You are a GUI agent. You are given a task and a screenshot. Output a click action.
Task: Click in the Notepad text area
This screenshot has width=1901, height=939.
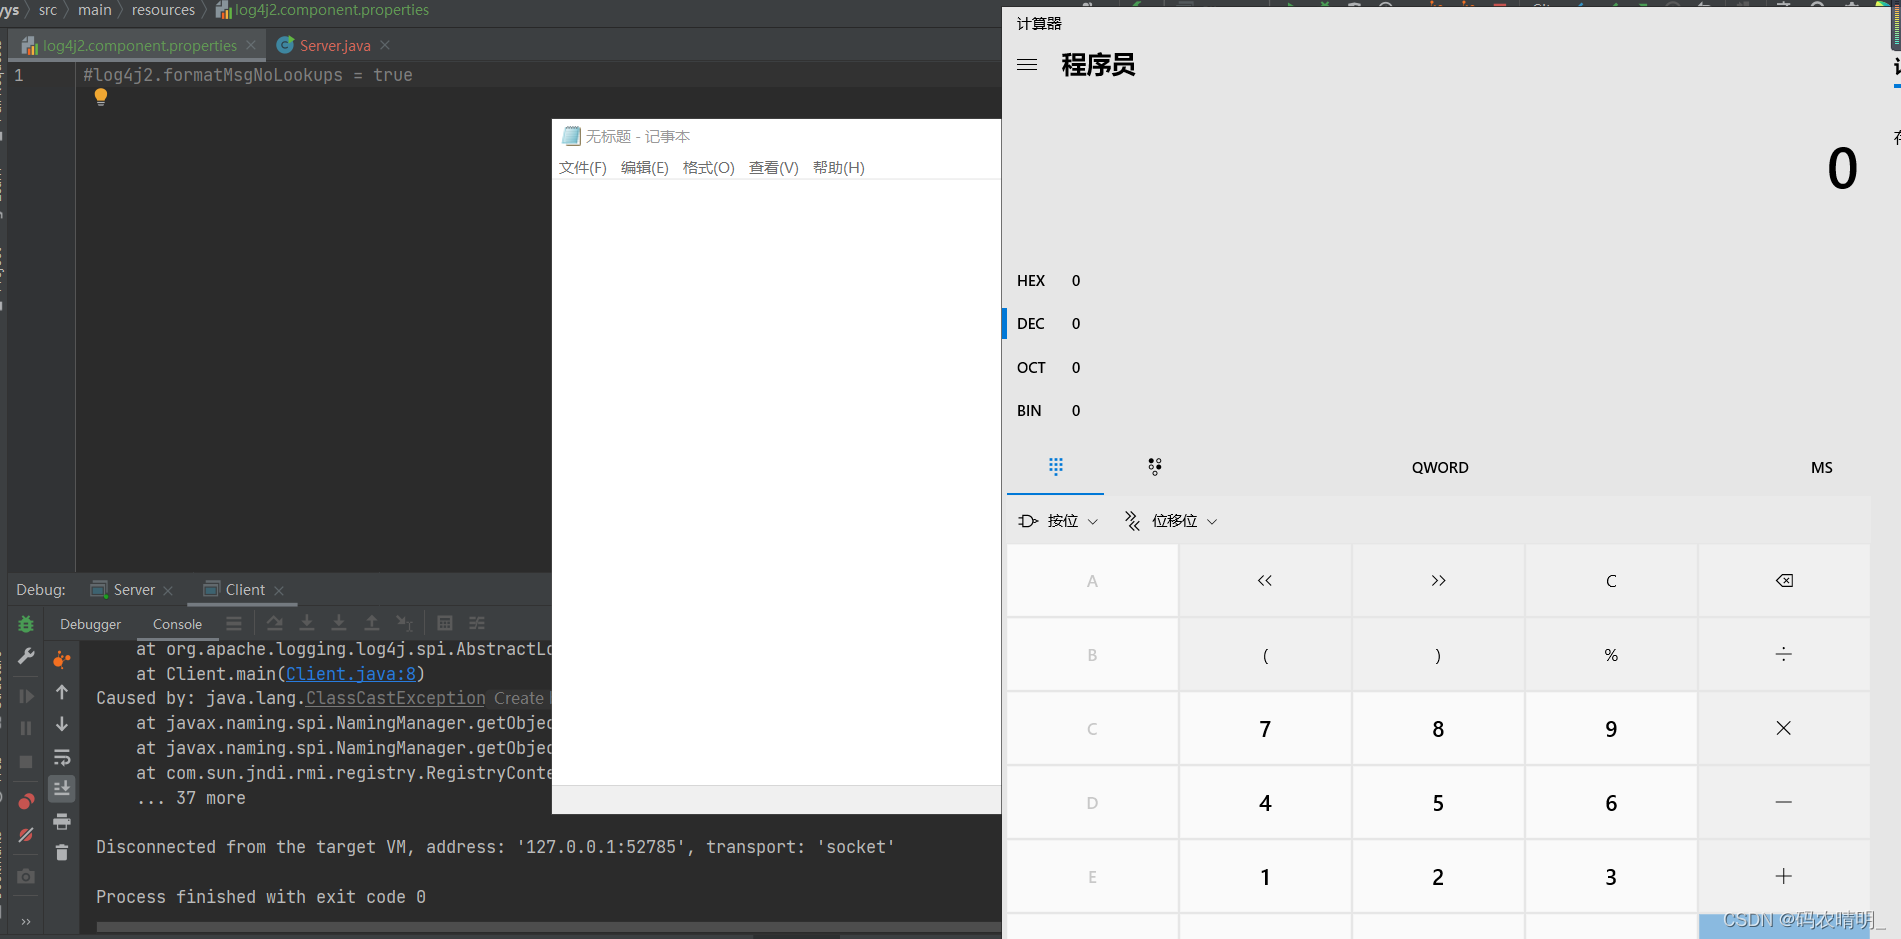(x=776, y=482)
